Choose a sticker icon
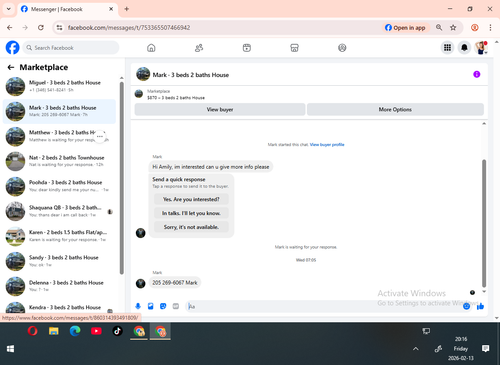Image resolution: width=500 pixels, height=365 pixels. [x=163, y=306]
